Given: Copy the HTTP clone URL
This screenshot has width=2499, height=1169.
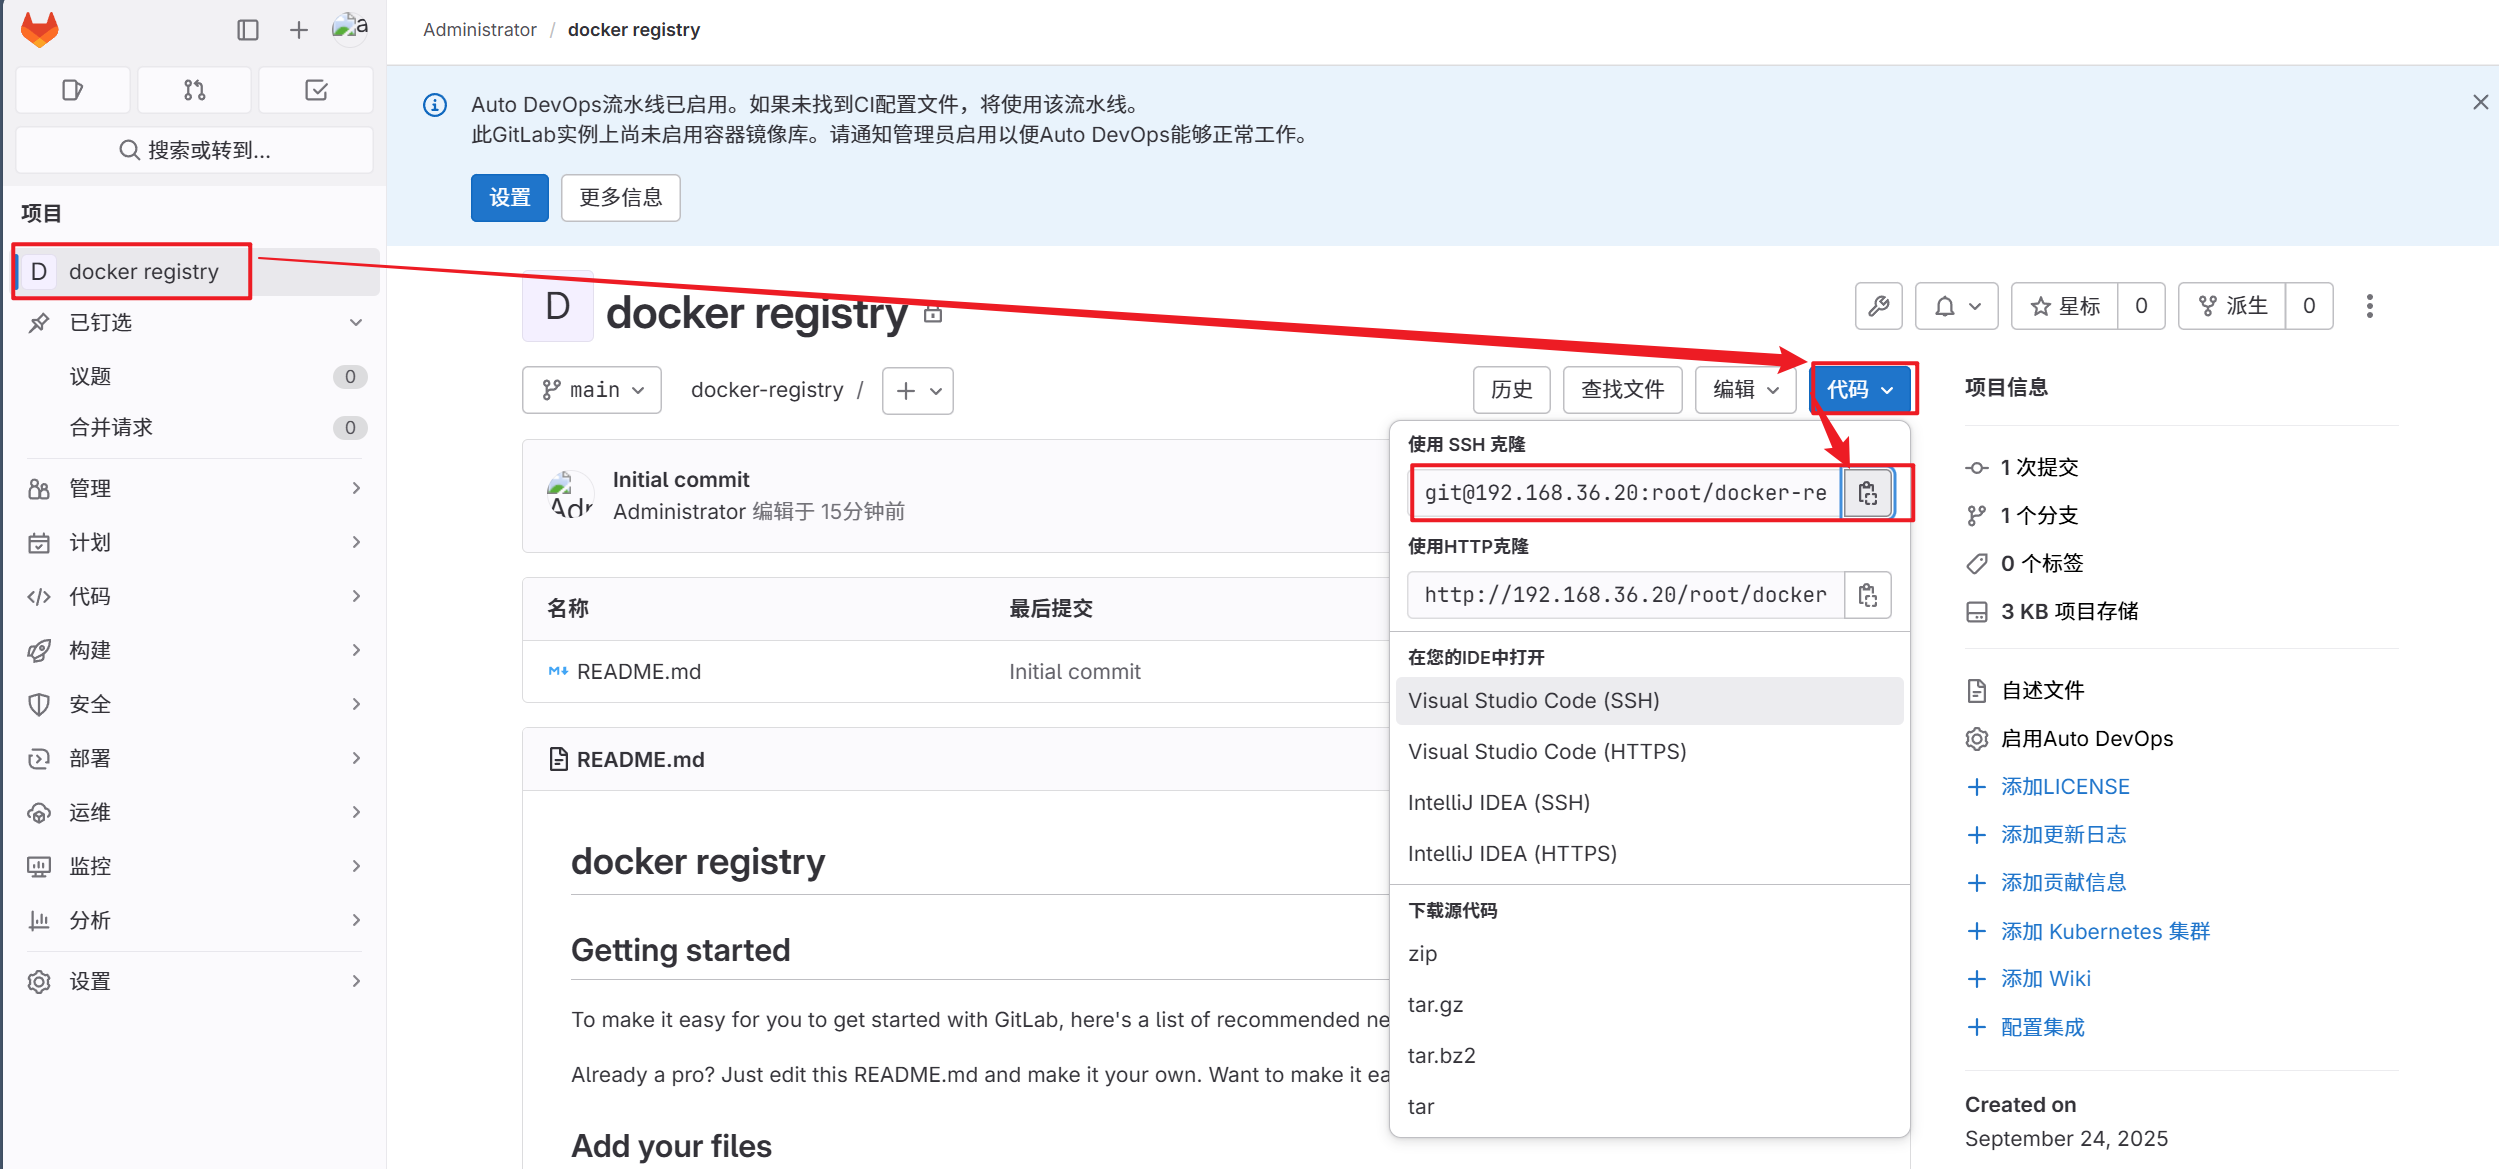Looking at the screenshot, I should click(x=1867, y=596).
